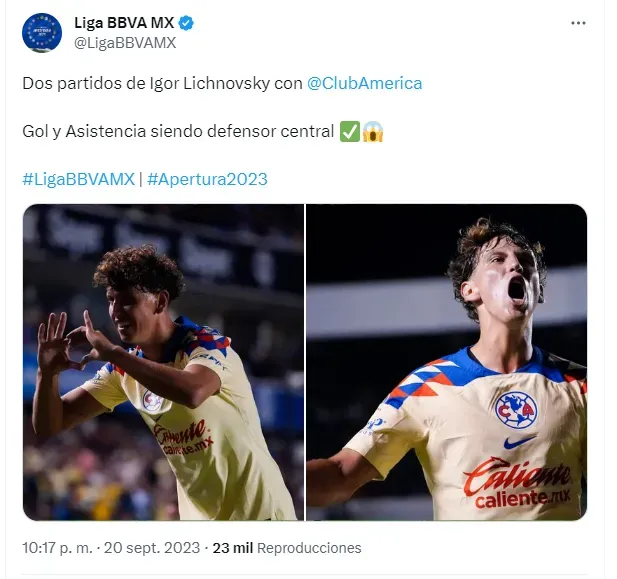Viewport: 617px width, 579px height.
Task: Open the @LigaBBVAMX handle link
Action: tap(125, 43)
